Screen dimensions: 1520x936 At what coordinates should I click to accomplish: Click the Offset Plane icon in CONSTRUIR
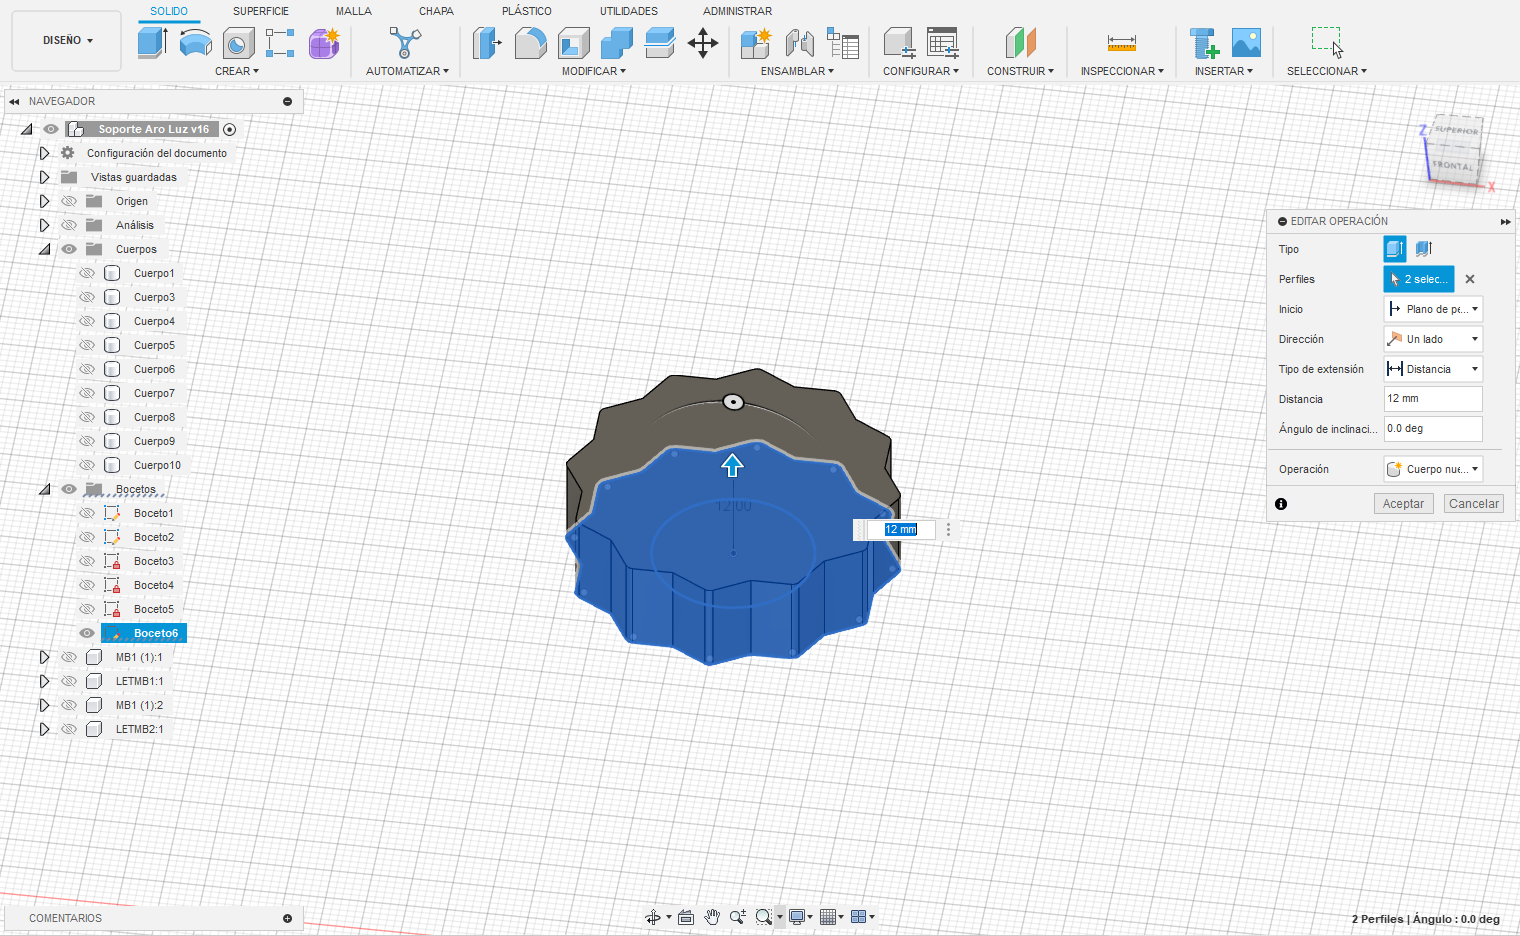click(1020, 43)
